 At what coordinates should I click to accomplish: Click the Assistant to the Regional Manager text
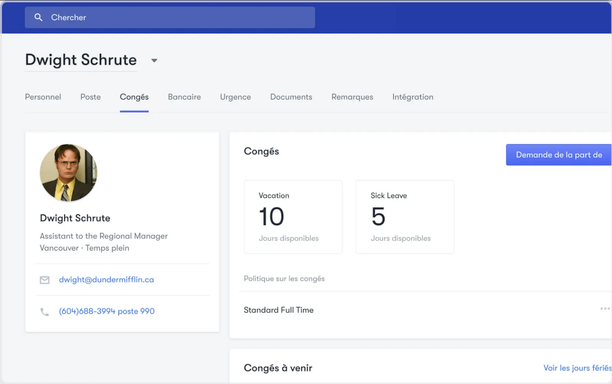click(103, 236)
